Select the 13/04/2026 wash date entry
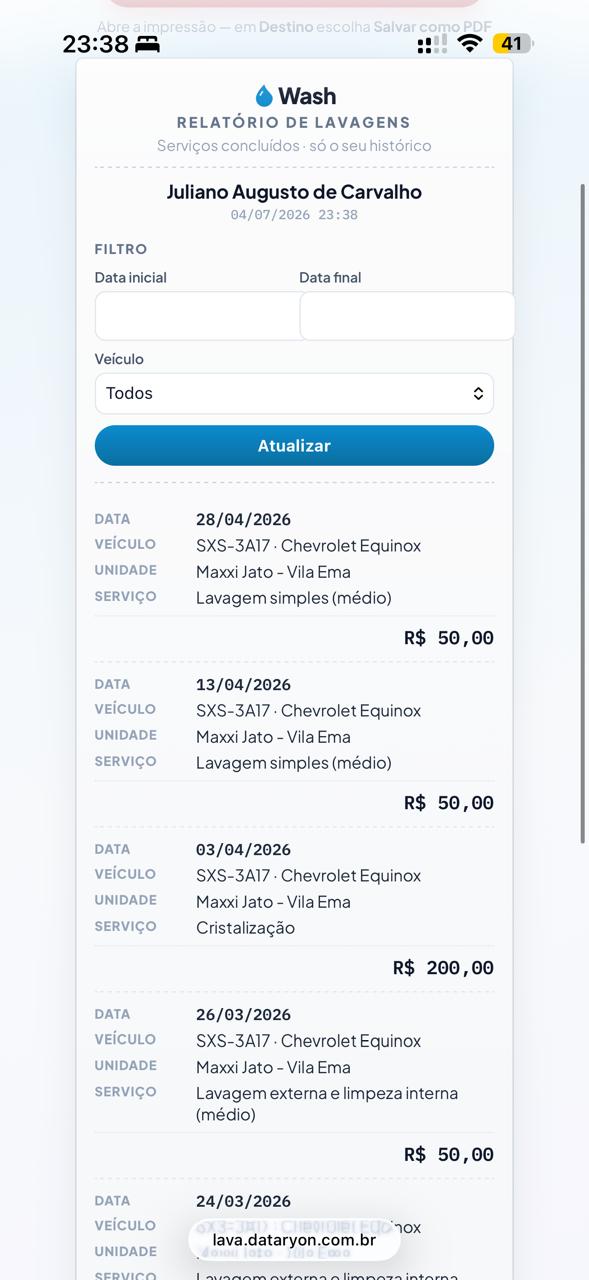 (x=243, y=684)
